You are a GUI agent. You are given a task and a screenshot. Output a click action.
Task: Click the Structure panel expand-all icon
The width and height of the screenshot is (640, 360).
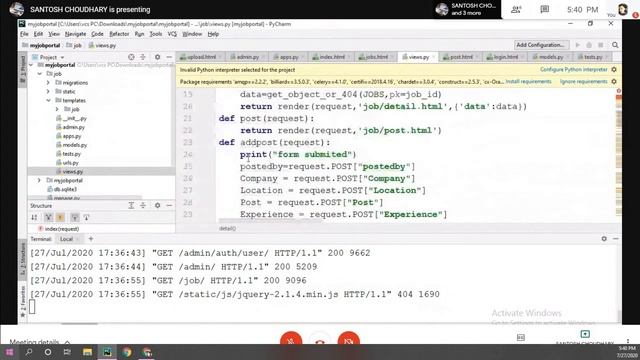[x=131, y=205]
